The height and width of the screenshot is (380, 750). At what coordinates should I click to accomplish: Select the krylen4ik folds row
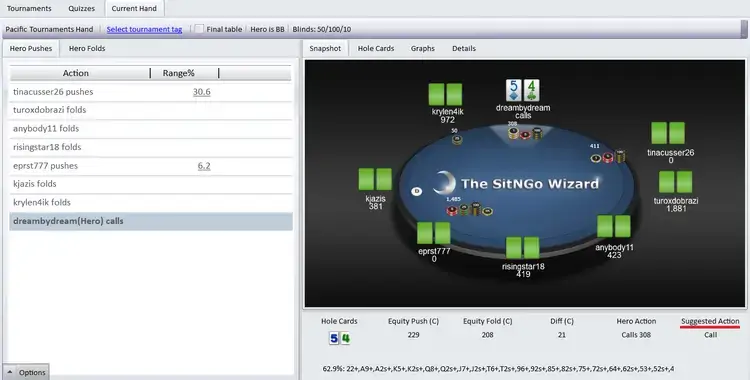[151, 203]
